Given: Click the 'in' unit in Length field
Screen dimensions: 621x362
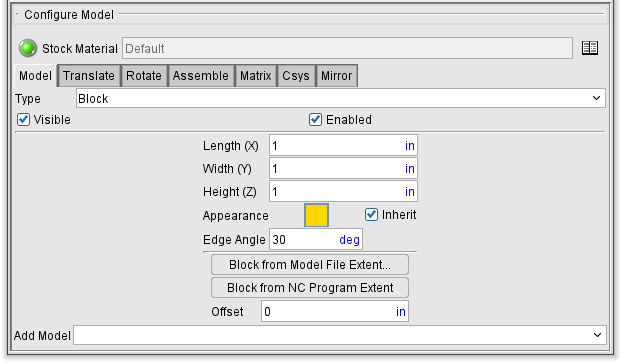Looking at the screenshot, I should (410, 146).
